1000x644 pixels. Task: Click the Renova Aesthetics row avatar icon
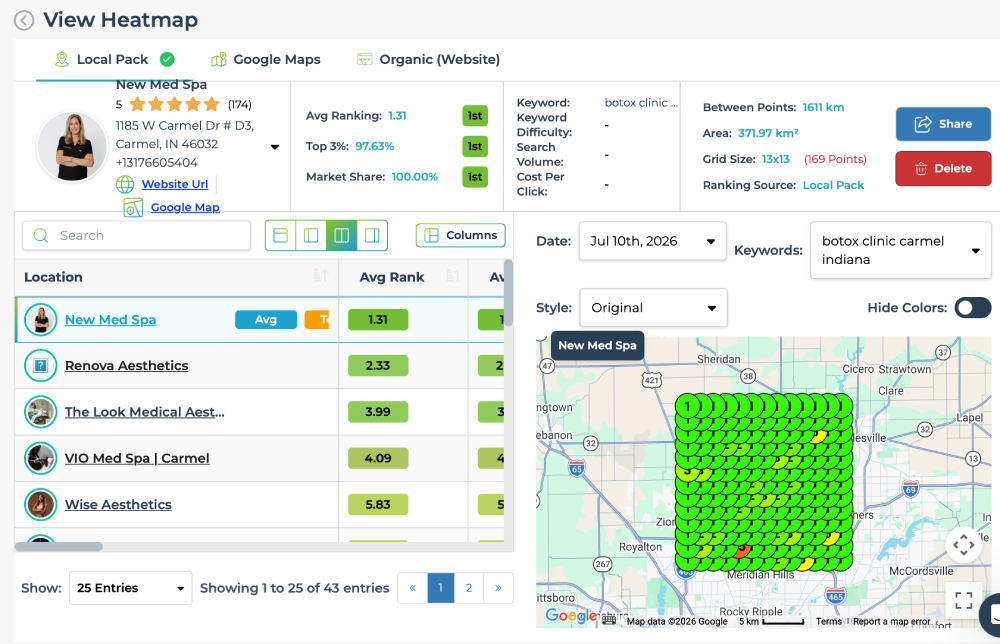(41, 366)
